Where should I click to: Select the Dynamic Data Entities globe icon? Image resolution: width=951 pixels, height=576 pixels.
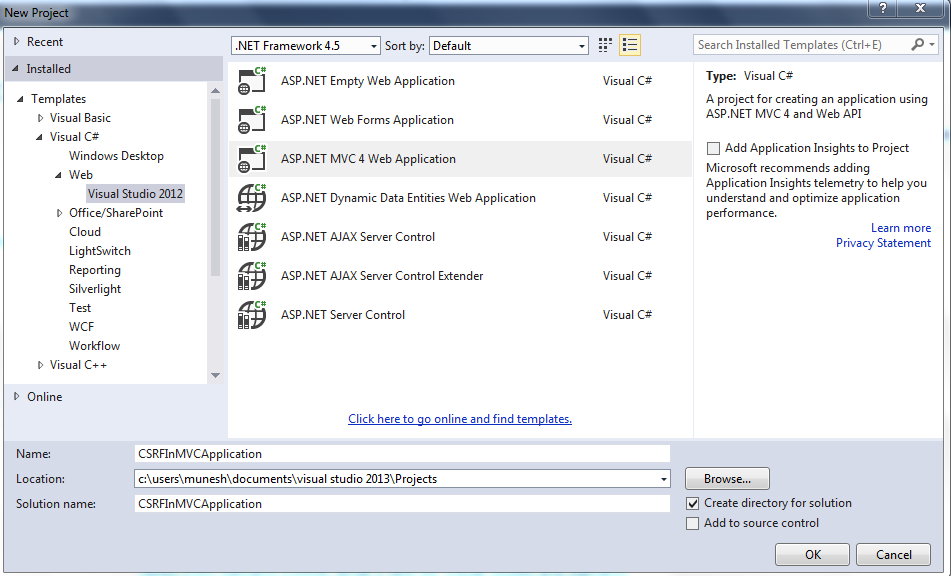(x=251, y=198)
